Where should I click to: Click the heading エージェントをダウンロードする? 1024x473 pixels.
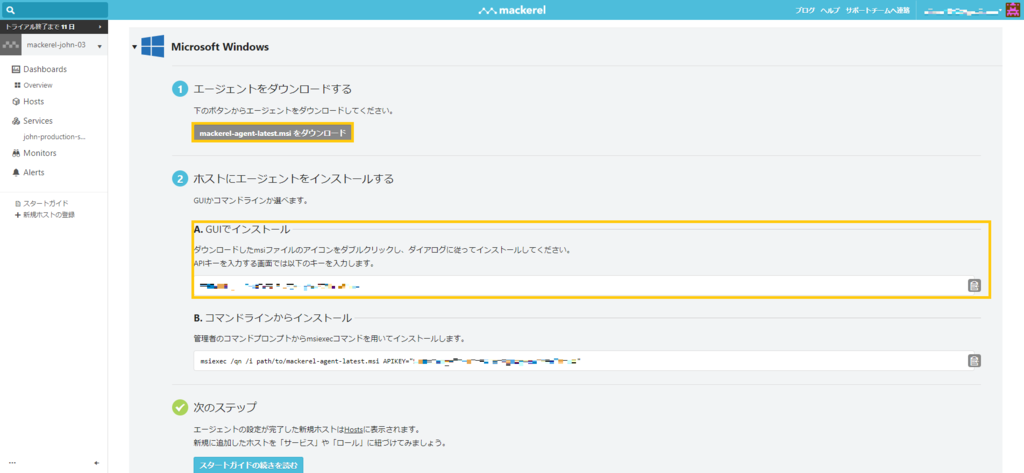tap(273, 89)
